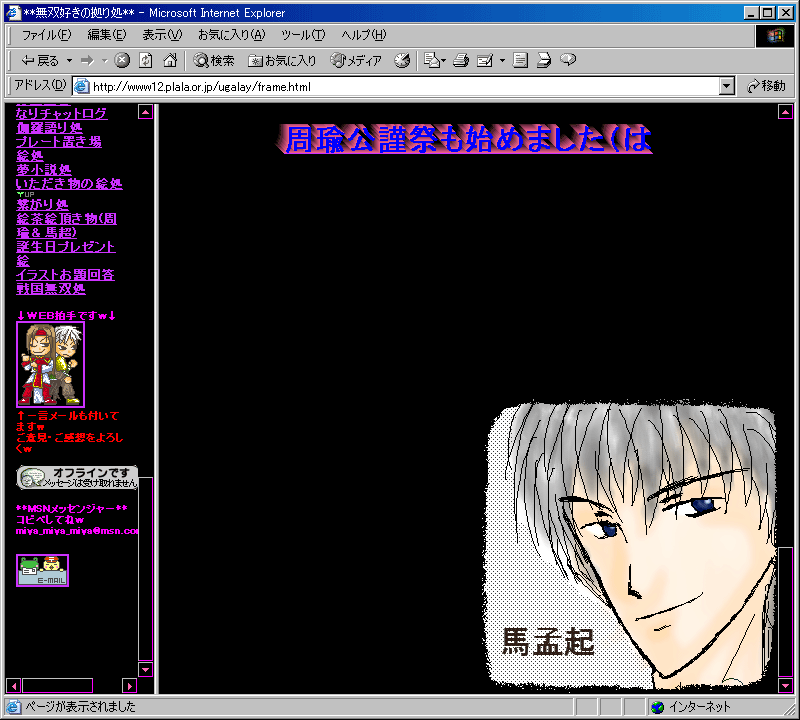This screenshot has height=720, width=800.
Task: Click the toolbar icon left of speech bubbles
Action: click(544, 61)
